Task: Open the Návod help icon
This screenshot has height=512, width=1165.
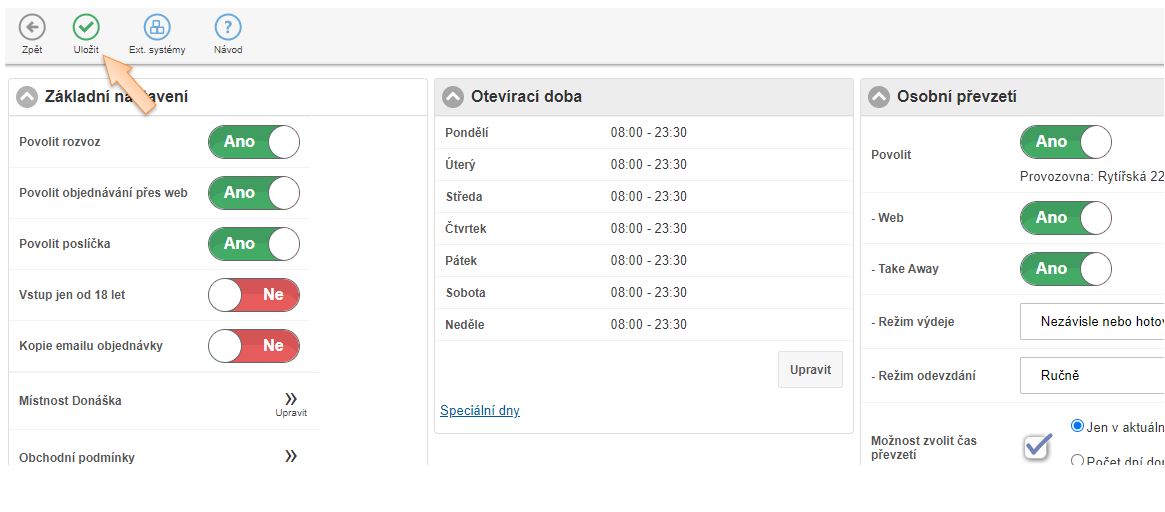Action: [228, 28]
